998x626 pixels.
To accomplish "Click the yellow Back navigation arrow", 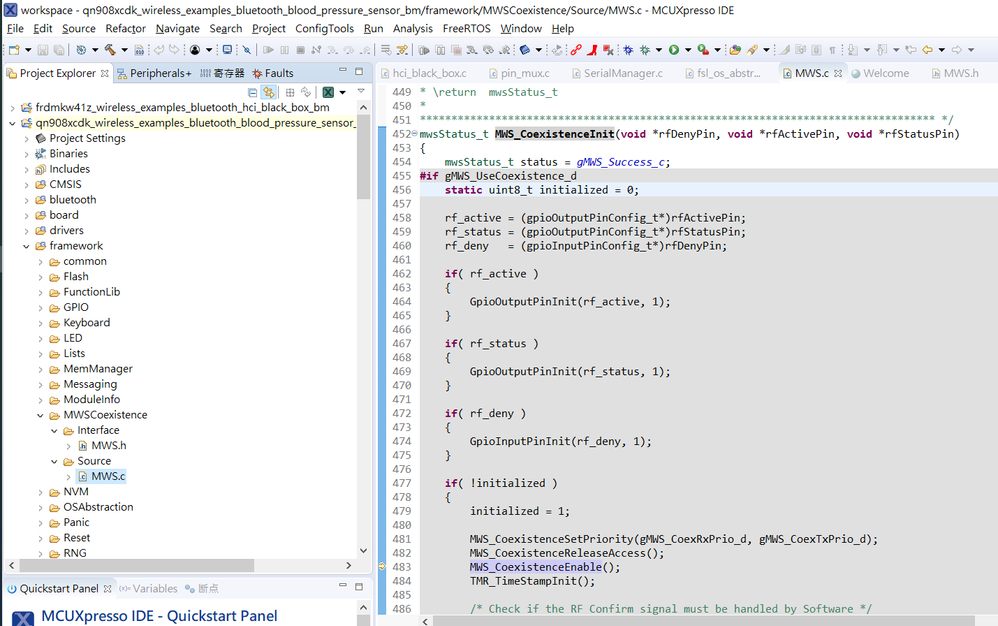I will coord(927,50).
